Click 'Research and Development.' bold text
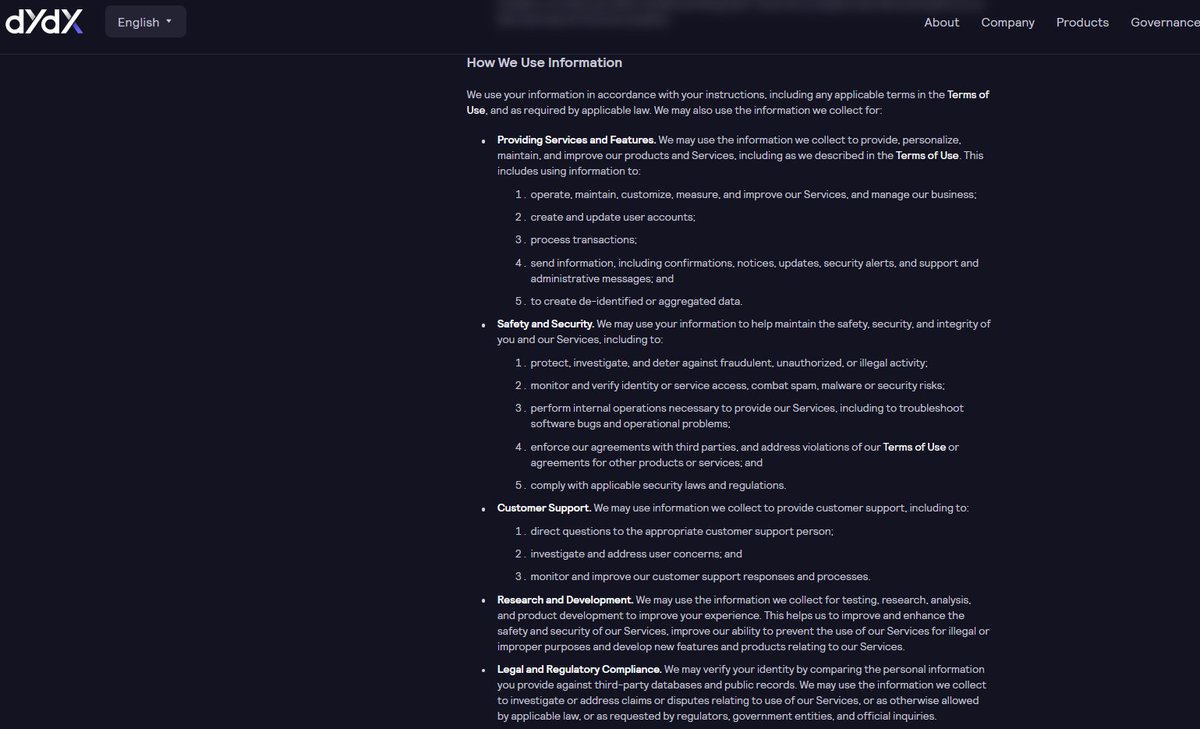 (565, 600)
